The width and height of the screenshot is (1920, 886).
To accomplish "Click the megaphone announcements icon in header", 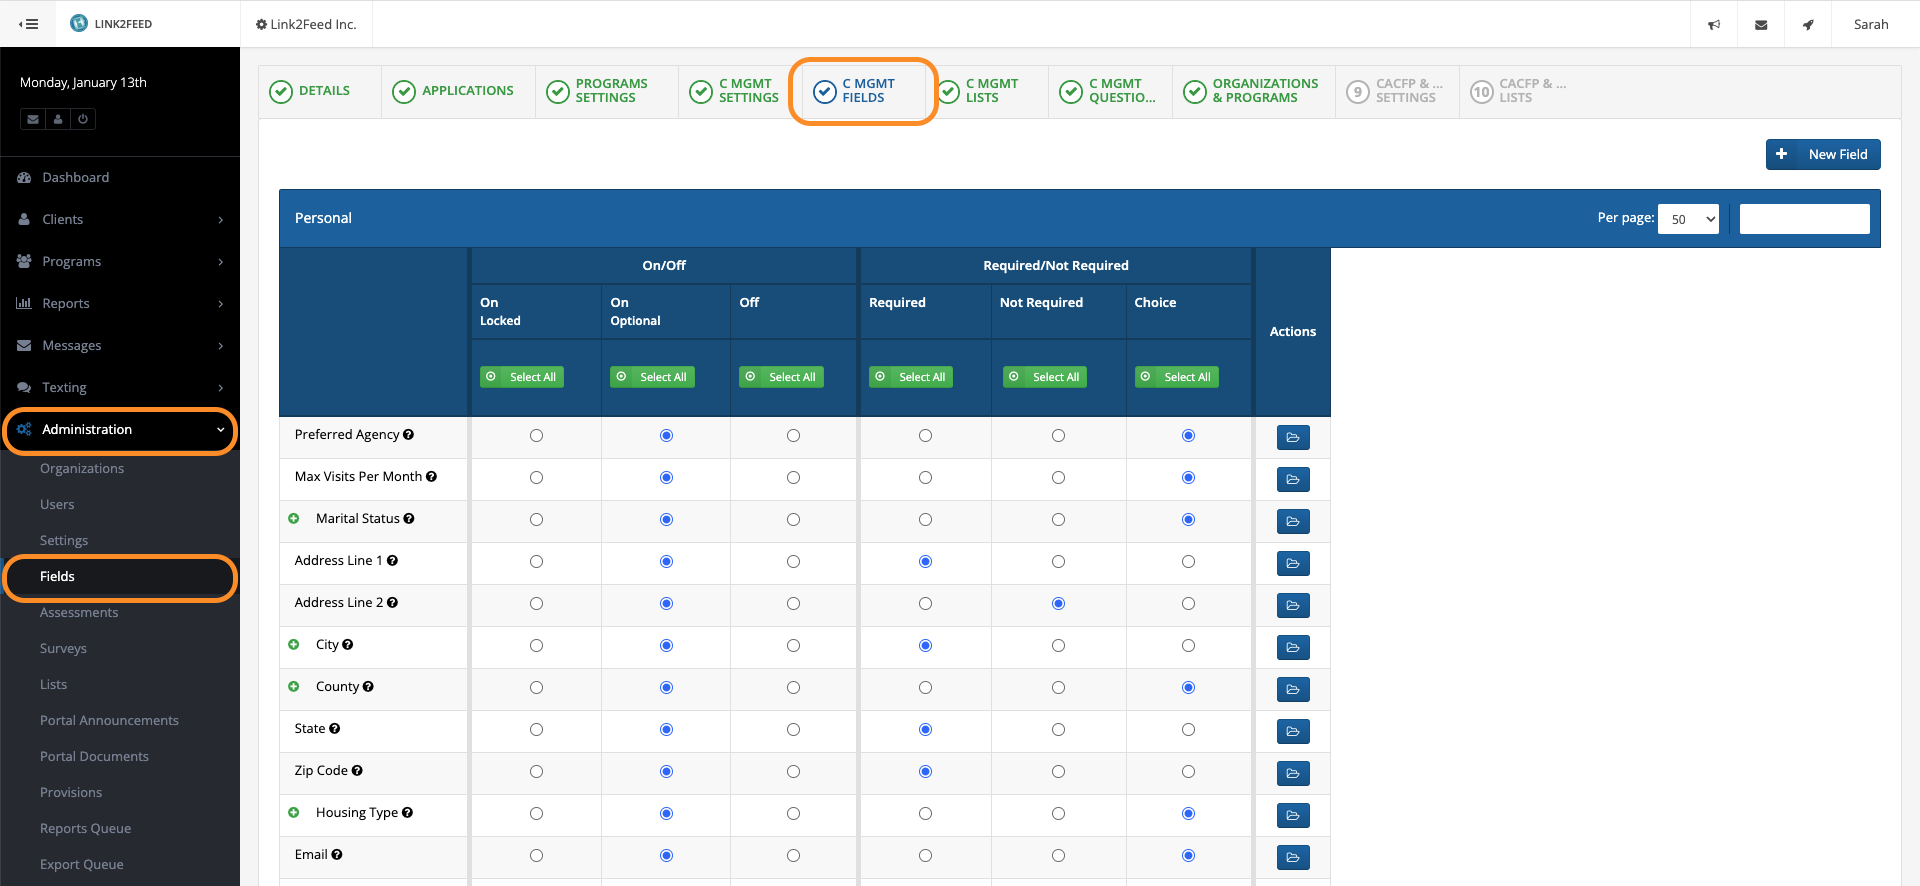I will point(1714,24).
